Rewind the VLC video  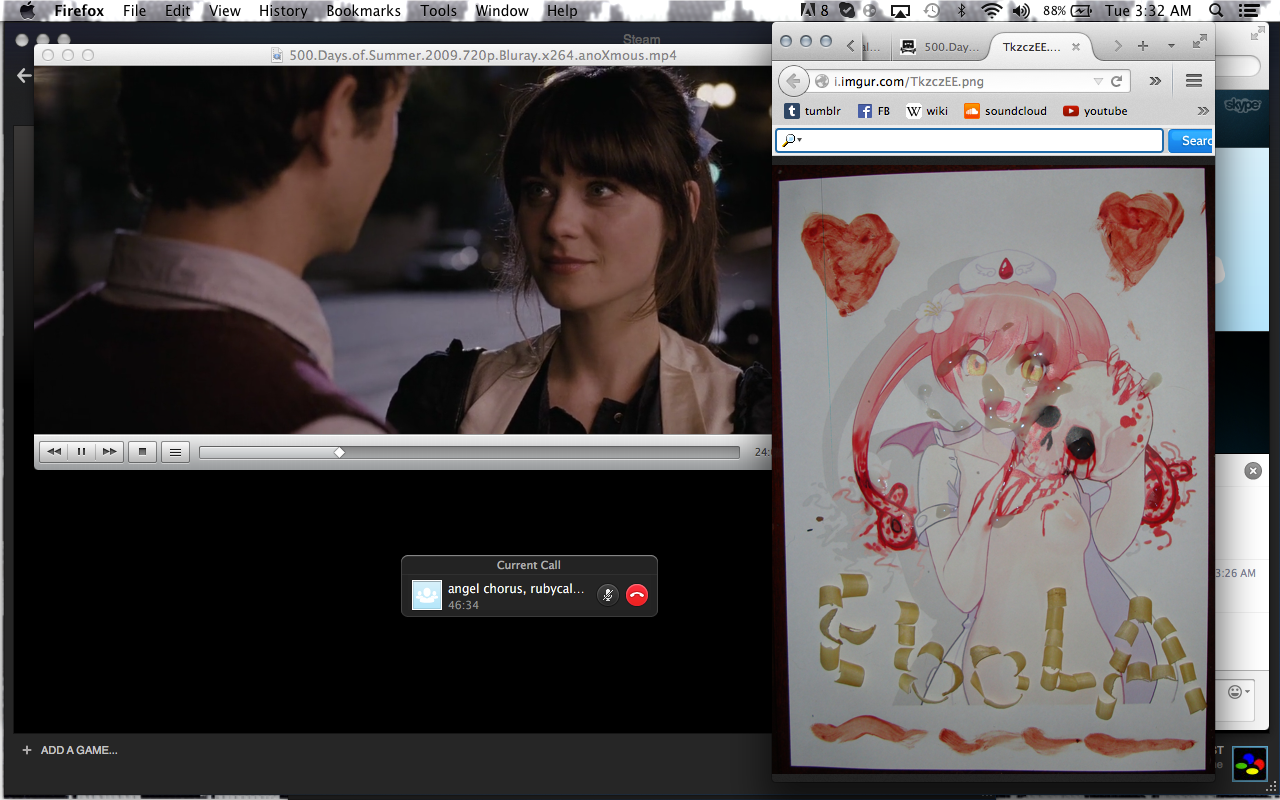pyautogui.click(x=54, y=452)
